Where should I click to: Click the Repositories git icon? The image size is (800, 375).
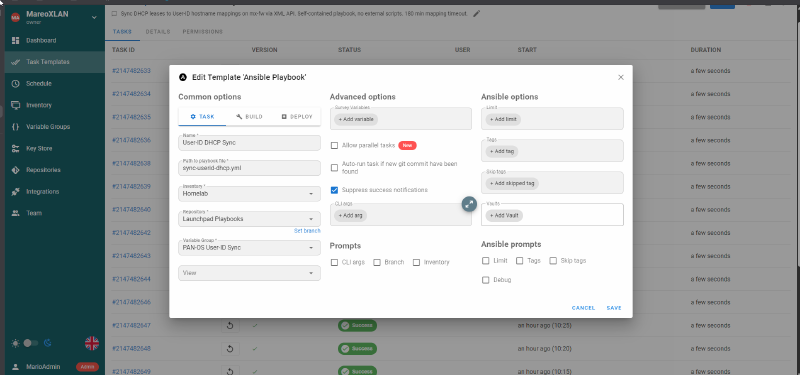click(x=15, y=170)
